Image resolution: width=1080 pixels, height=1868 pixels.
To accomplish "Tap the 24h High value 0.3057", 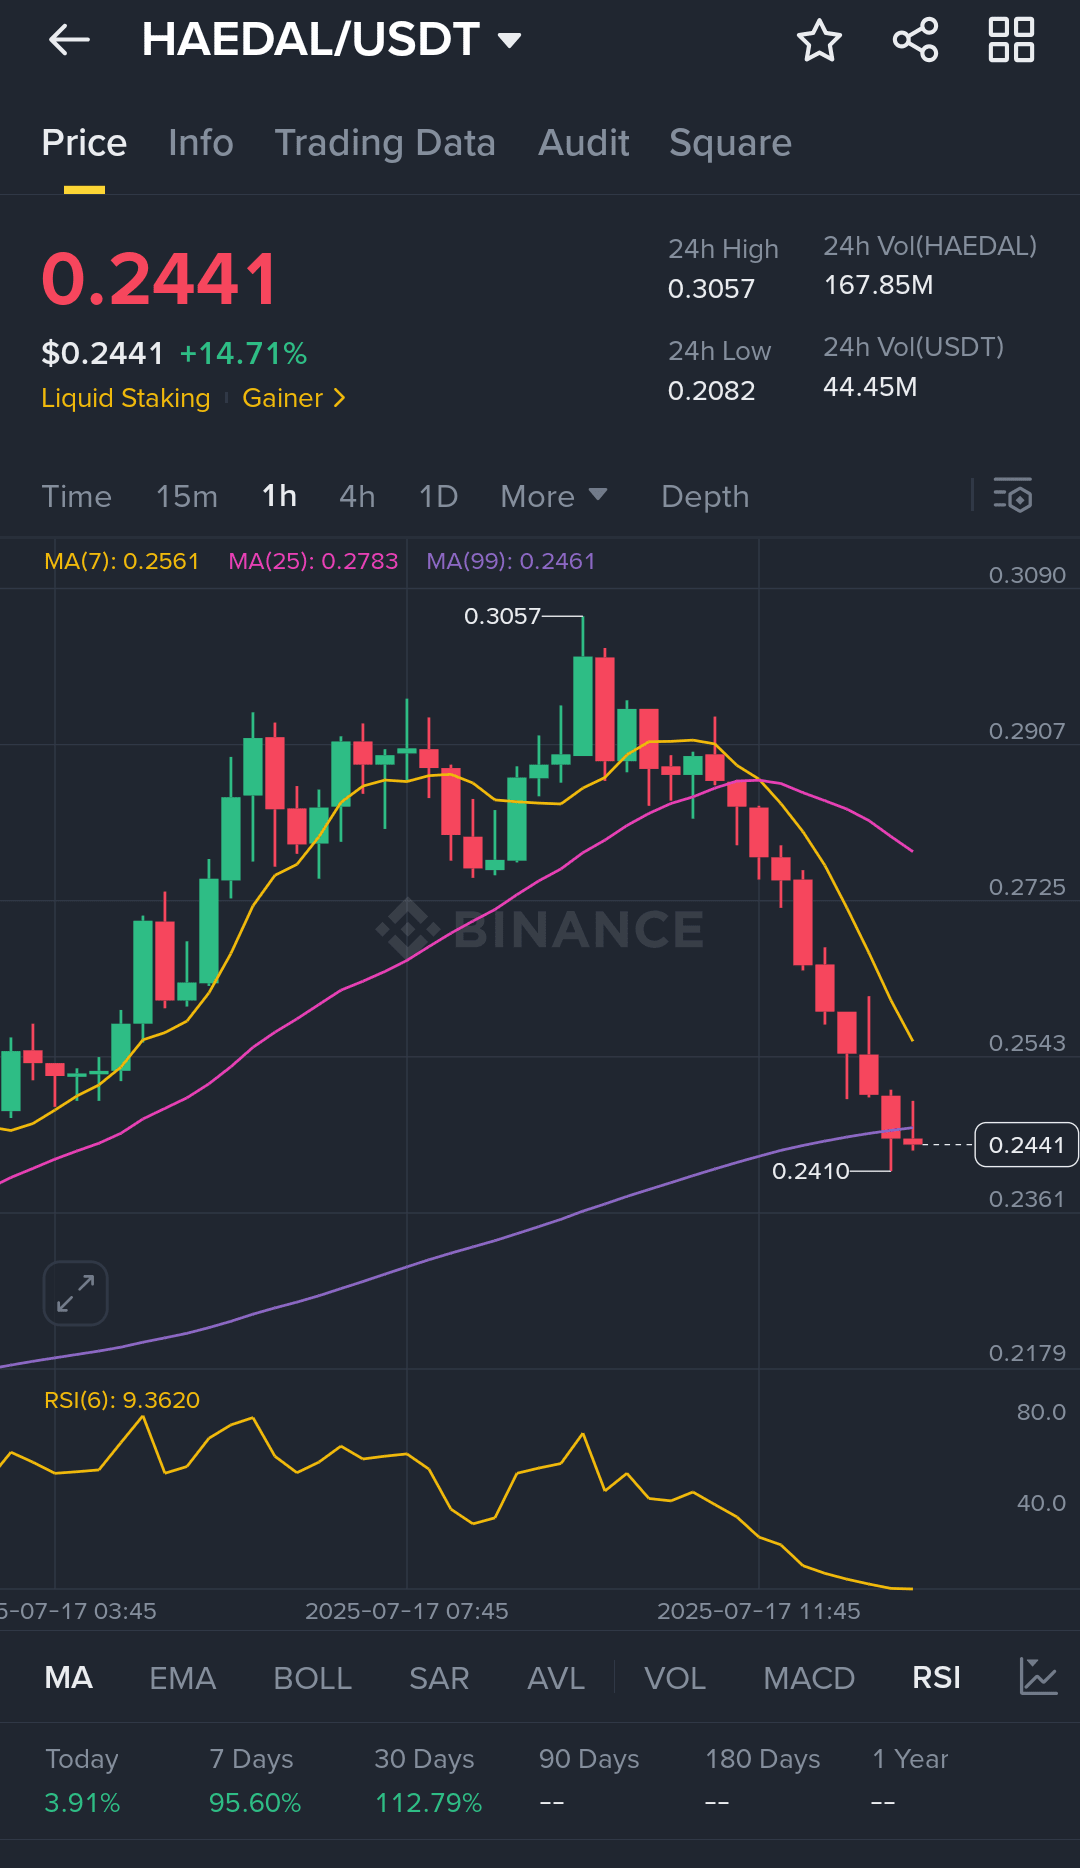I will (x=711, y=289).
